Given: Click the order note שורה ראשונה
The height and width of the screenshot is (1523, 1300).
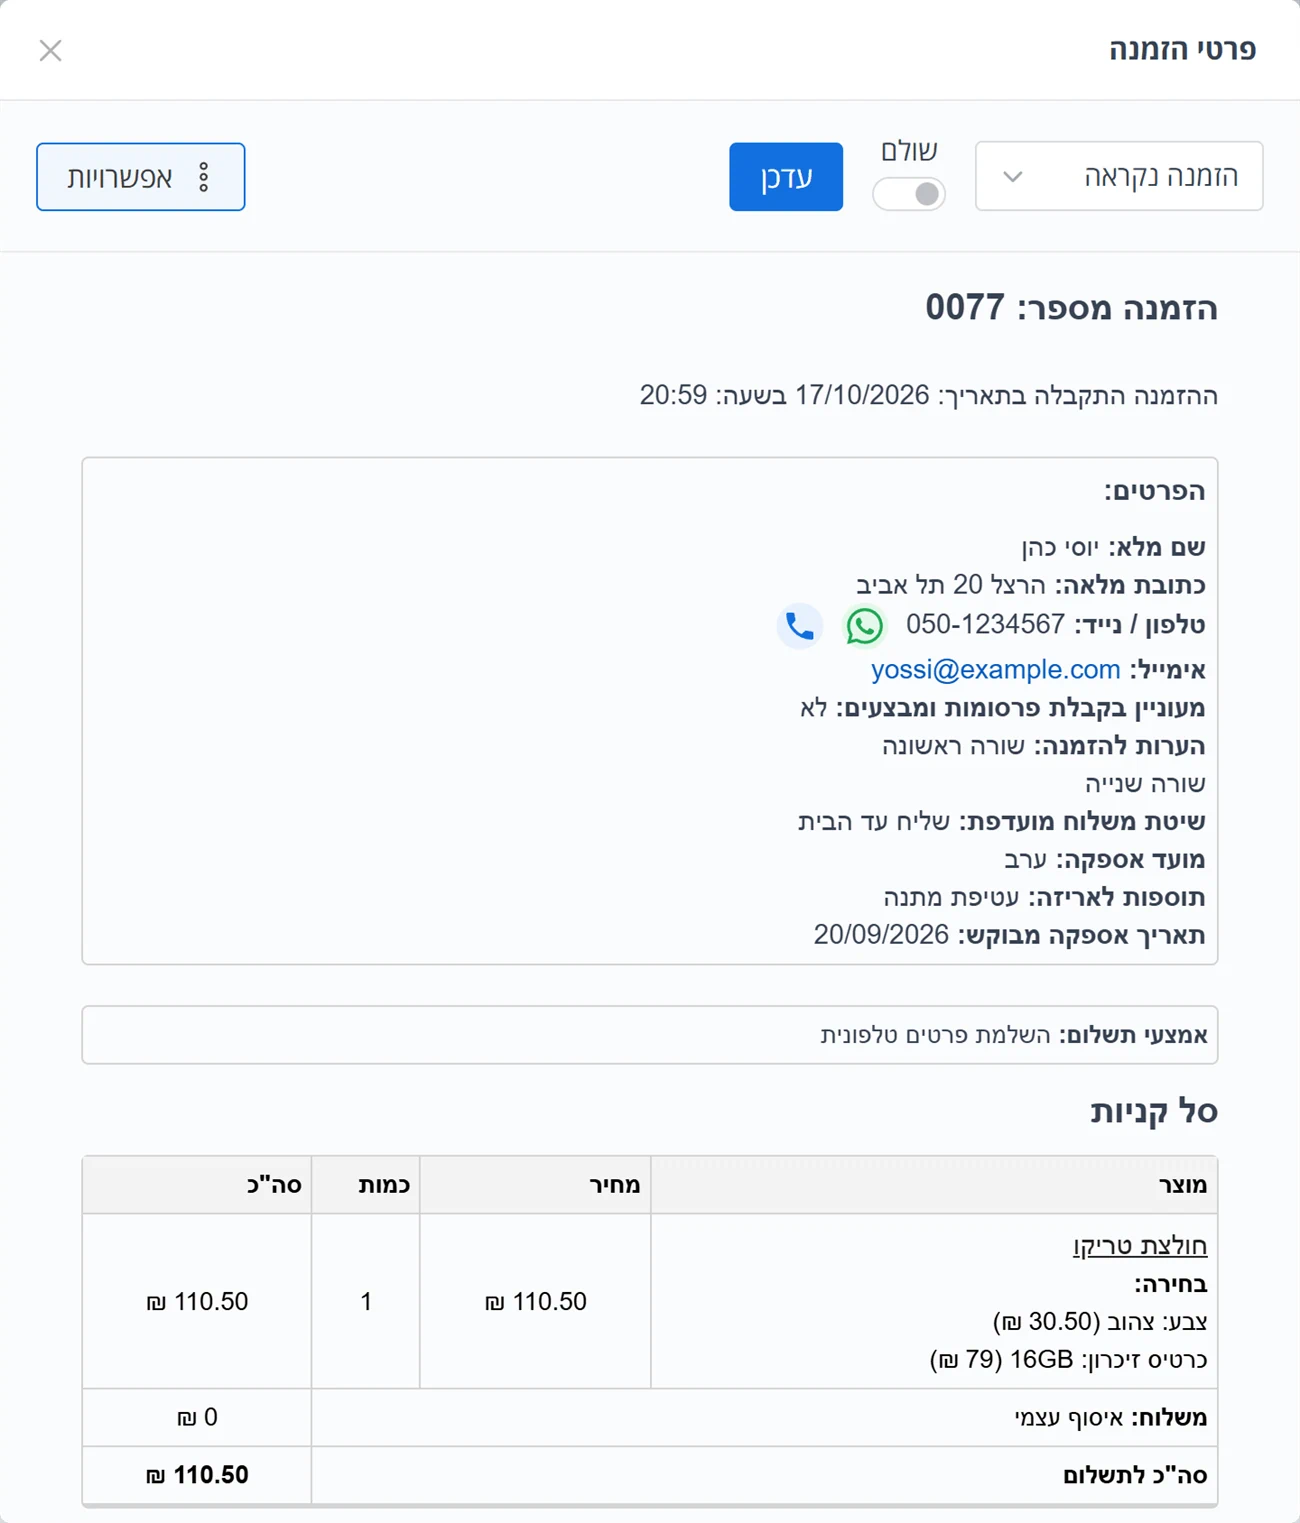Looking at the screenshot, I should 954,746.
